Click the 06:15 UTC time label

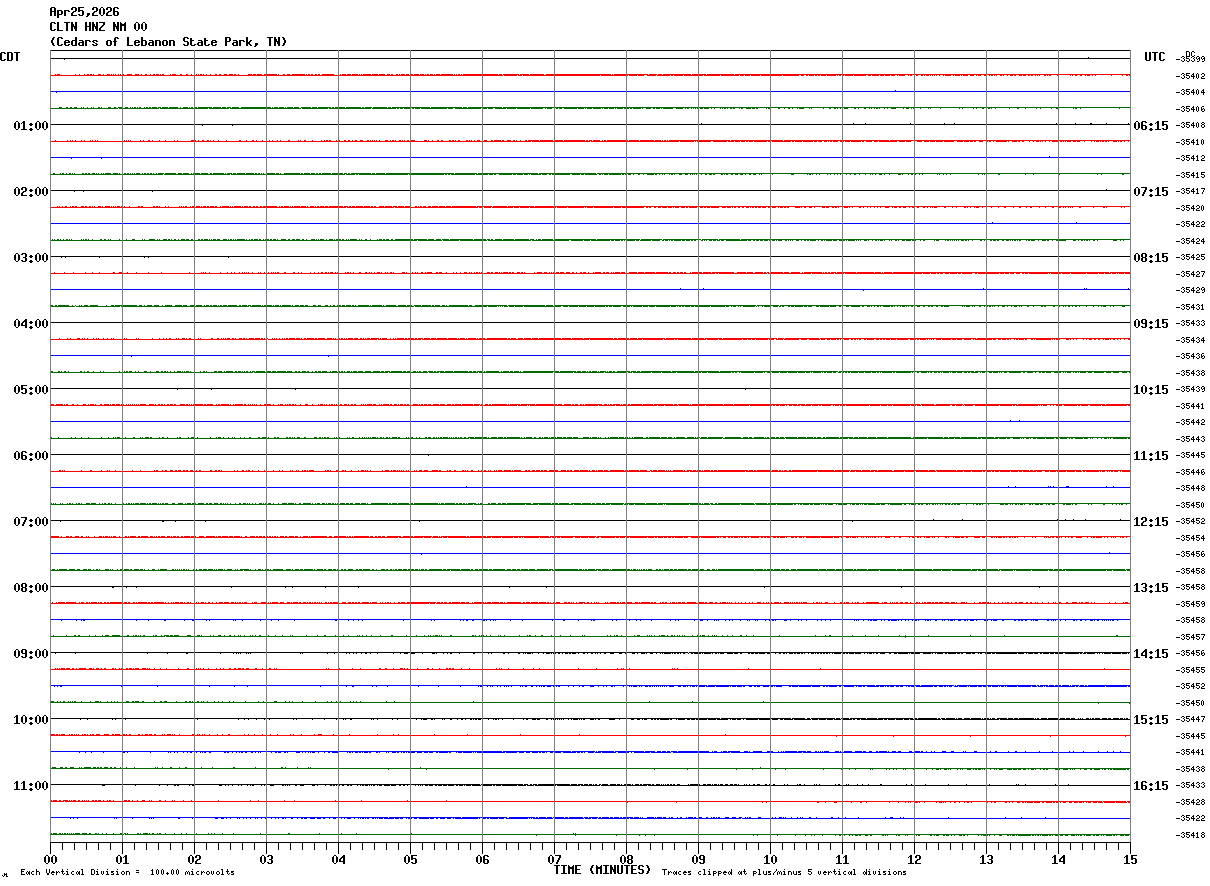(x=1150, y=125)
